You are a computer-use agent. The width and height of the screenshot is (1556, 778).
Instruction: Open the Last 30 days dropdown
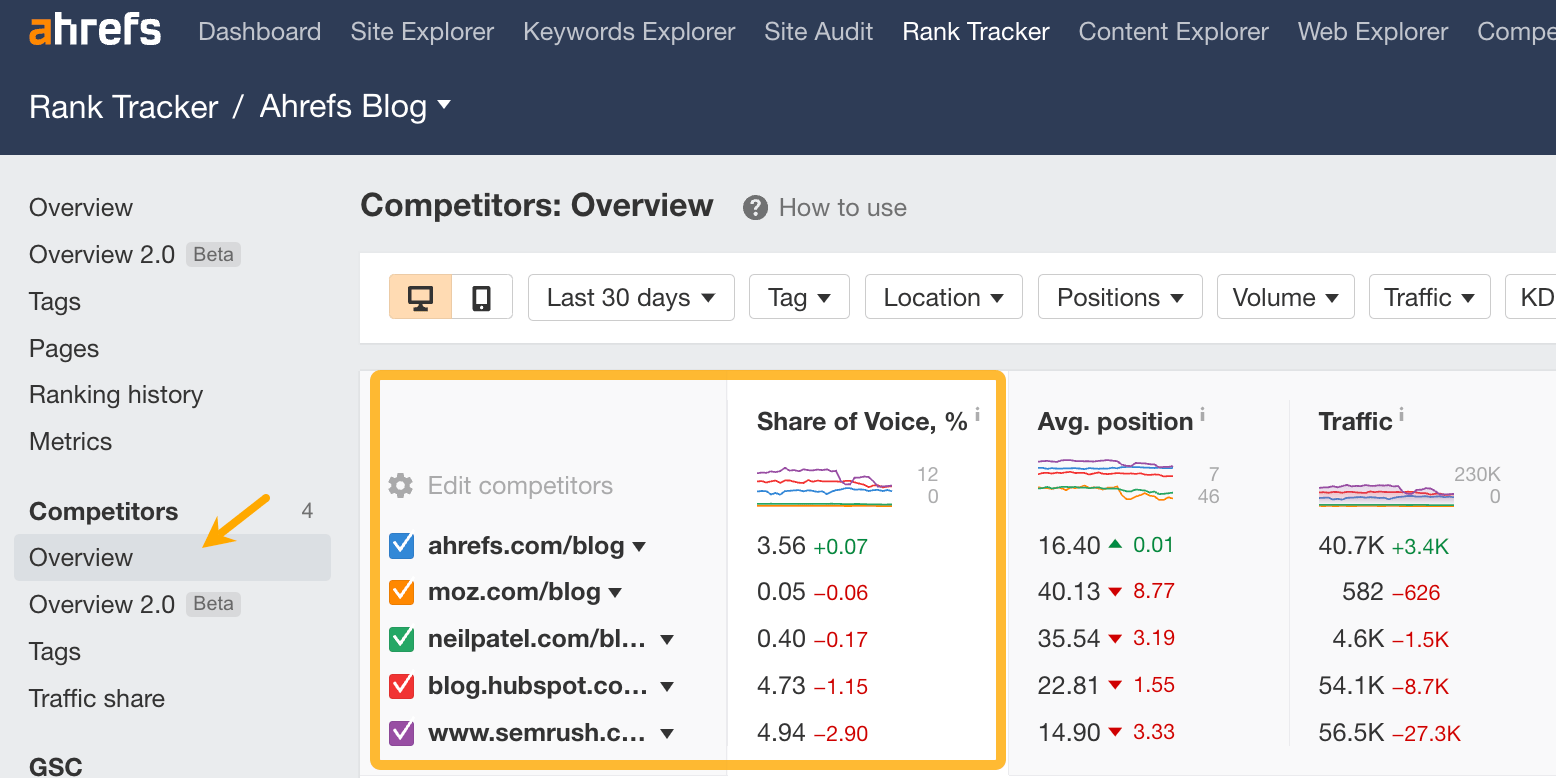tap(630, 297)
